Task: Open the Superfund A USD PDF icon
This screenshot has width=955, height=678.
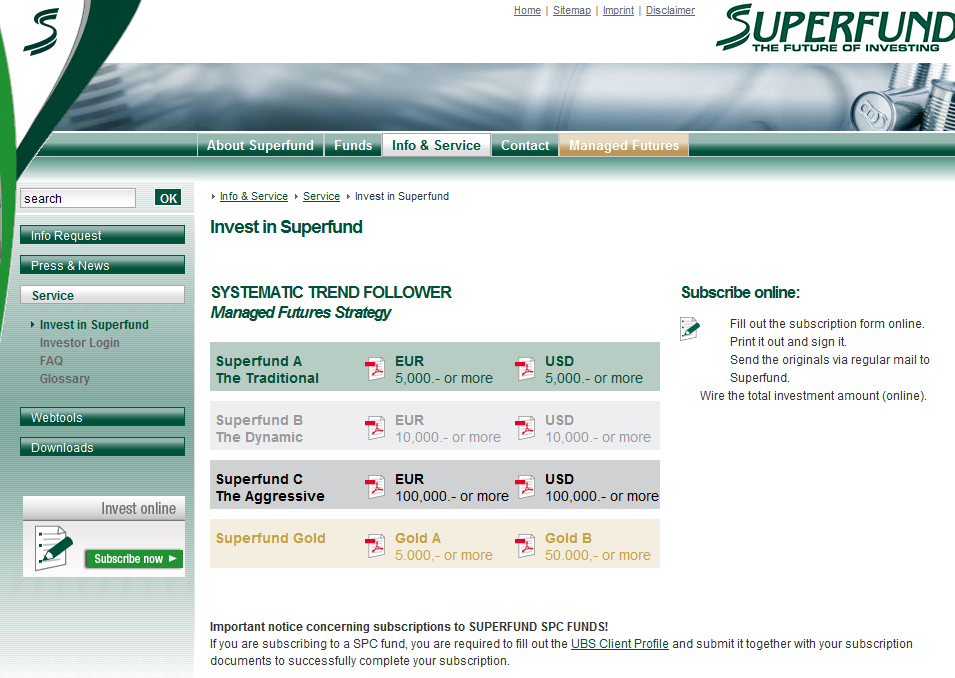Action: 525,369
